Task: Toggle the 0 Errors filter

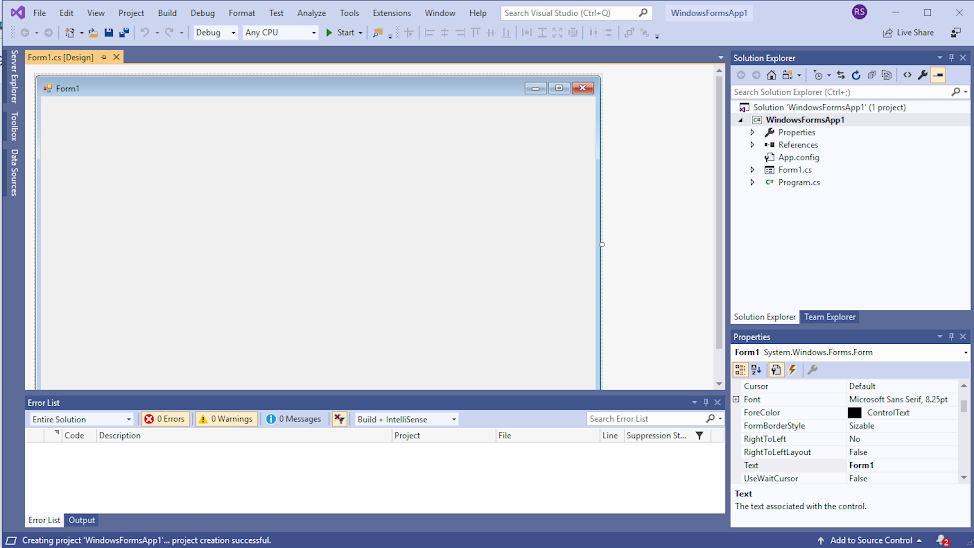Action: tap(164, 419)
